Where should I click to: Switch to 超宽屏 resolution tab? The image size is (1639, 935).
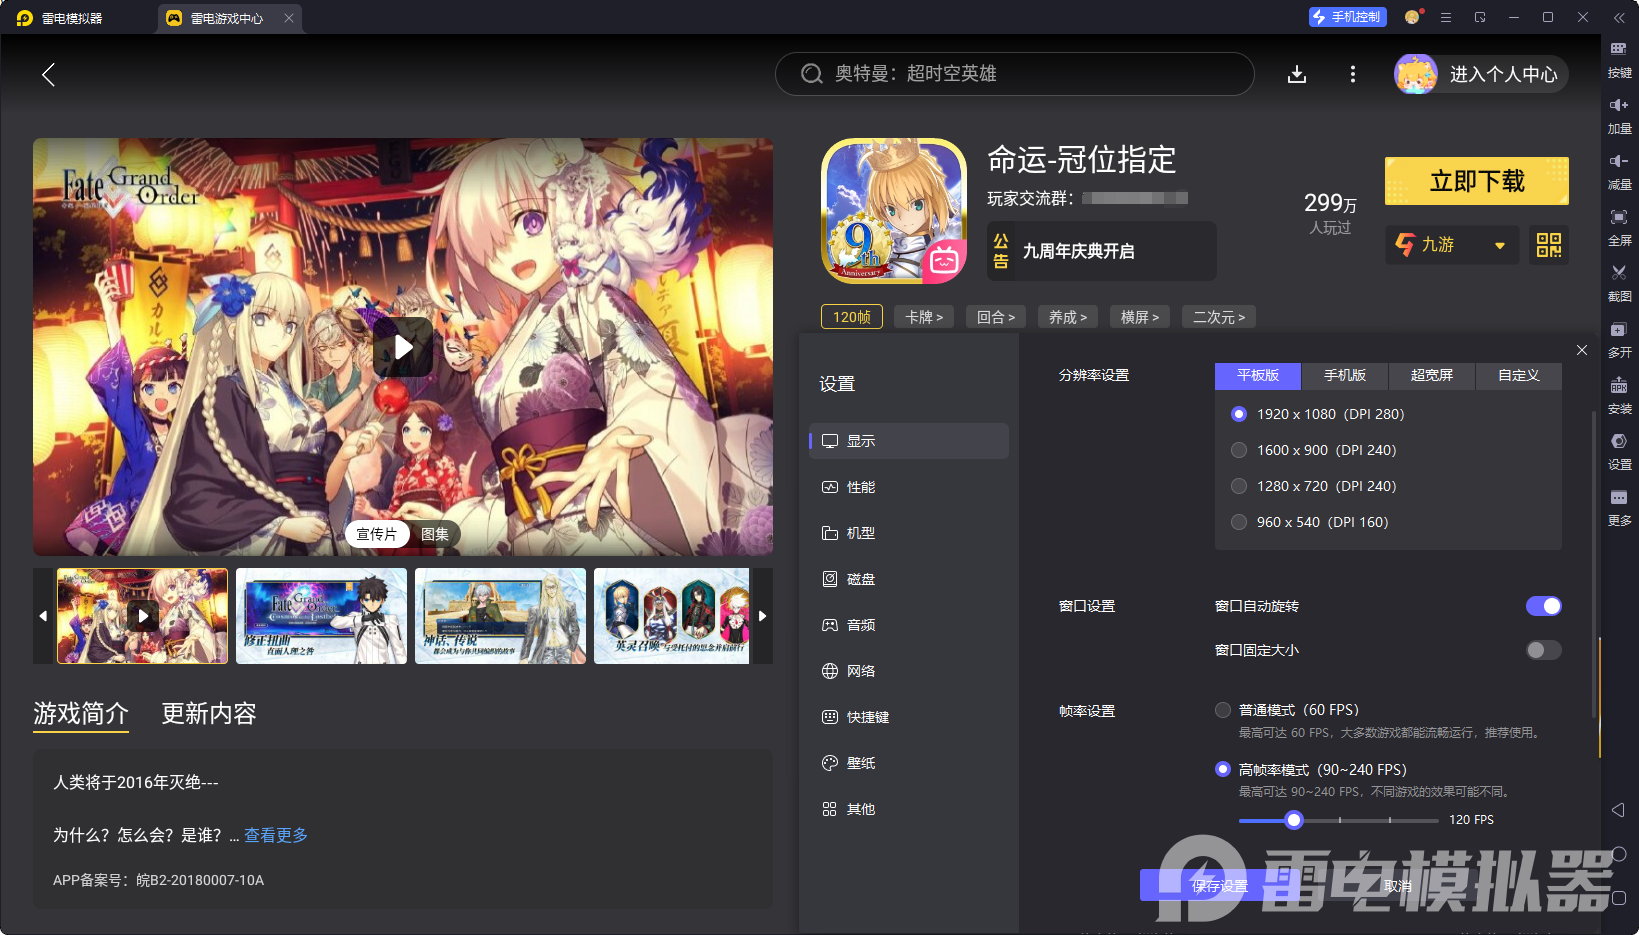tap(1432, 376)
